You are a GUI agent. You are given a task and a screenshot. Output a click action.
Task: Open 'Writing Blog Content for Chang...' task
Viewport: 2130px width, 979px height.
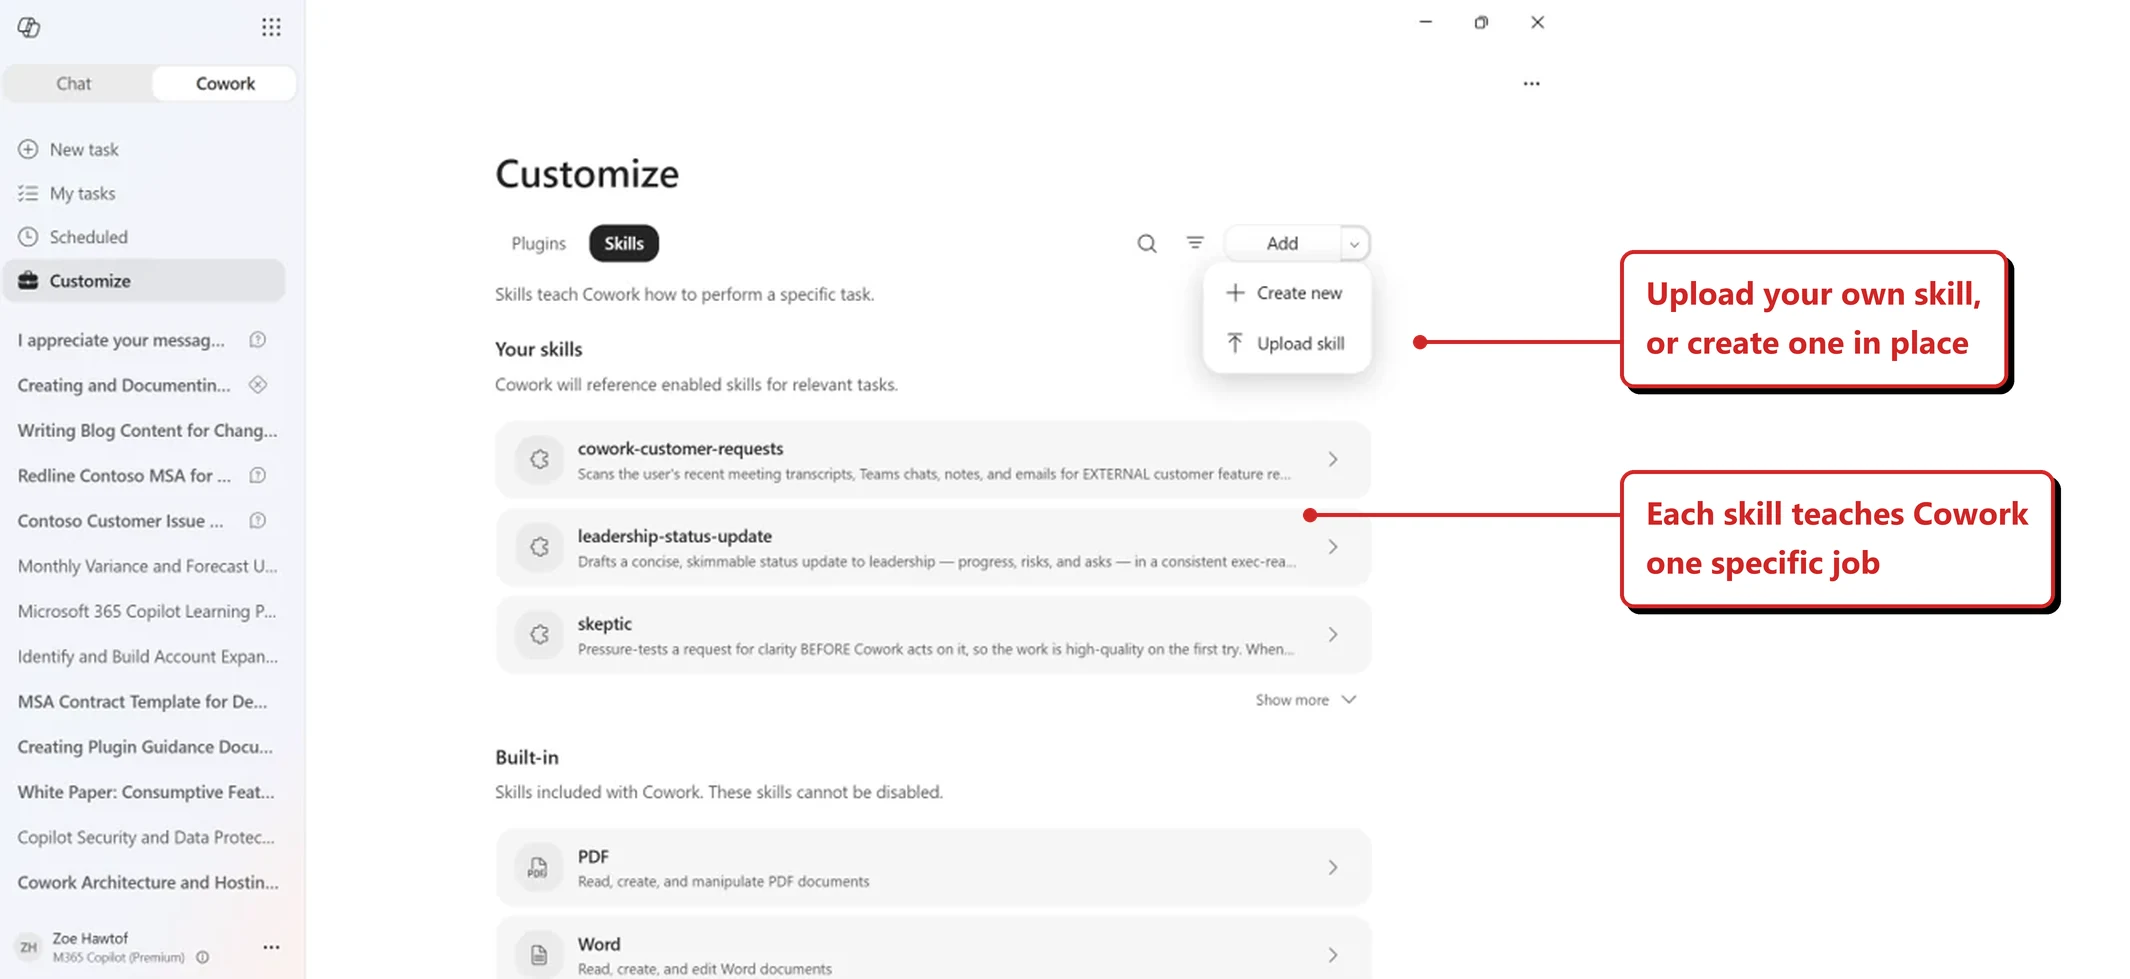tap(148, 430)
